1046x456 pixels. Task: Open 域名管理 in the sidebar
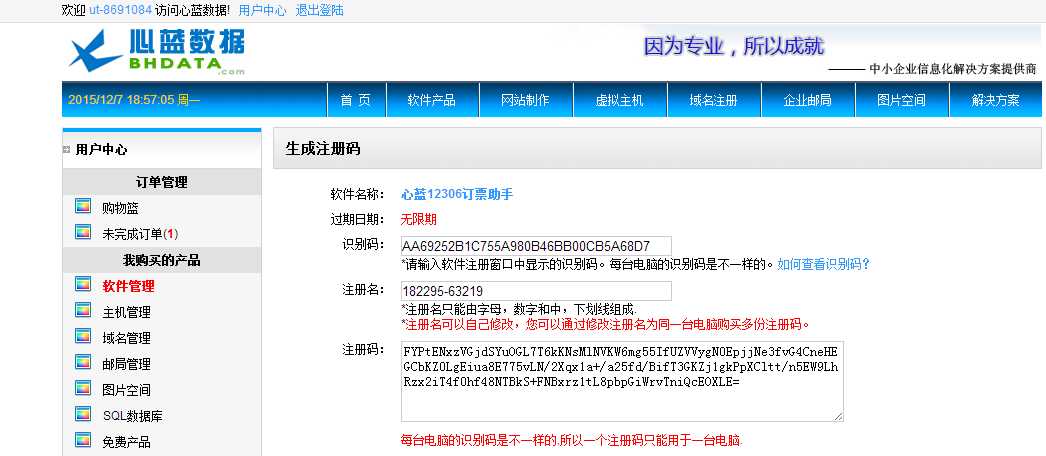click(127, 338)
